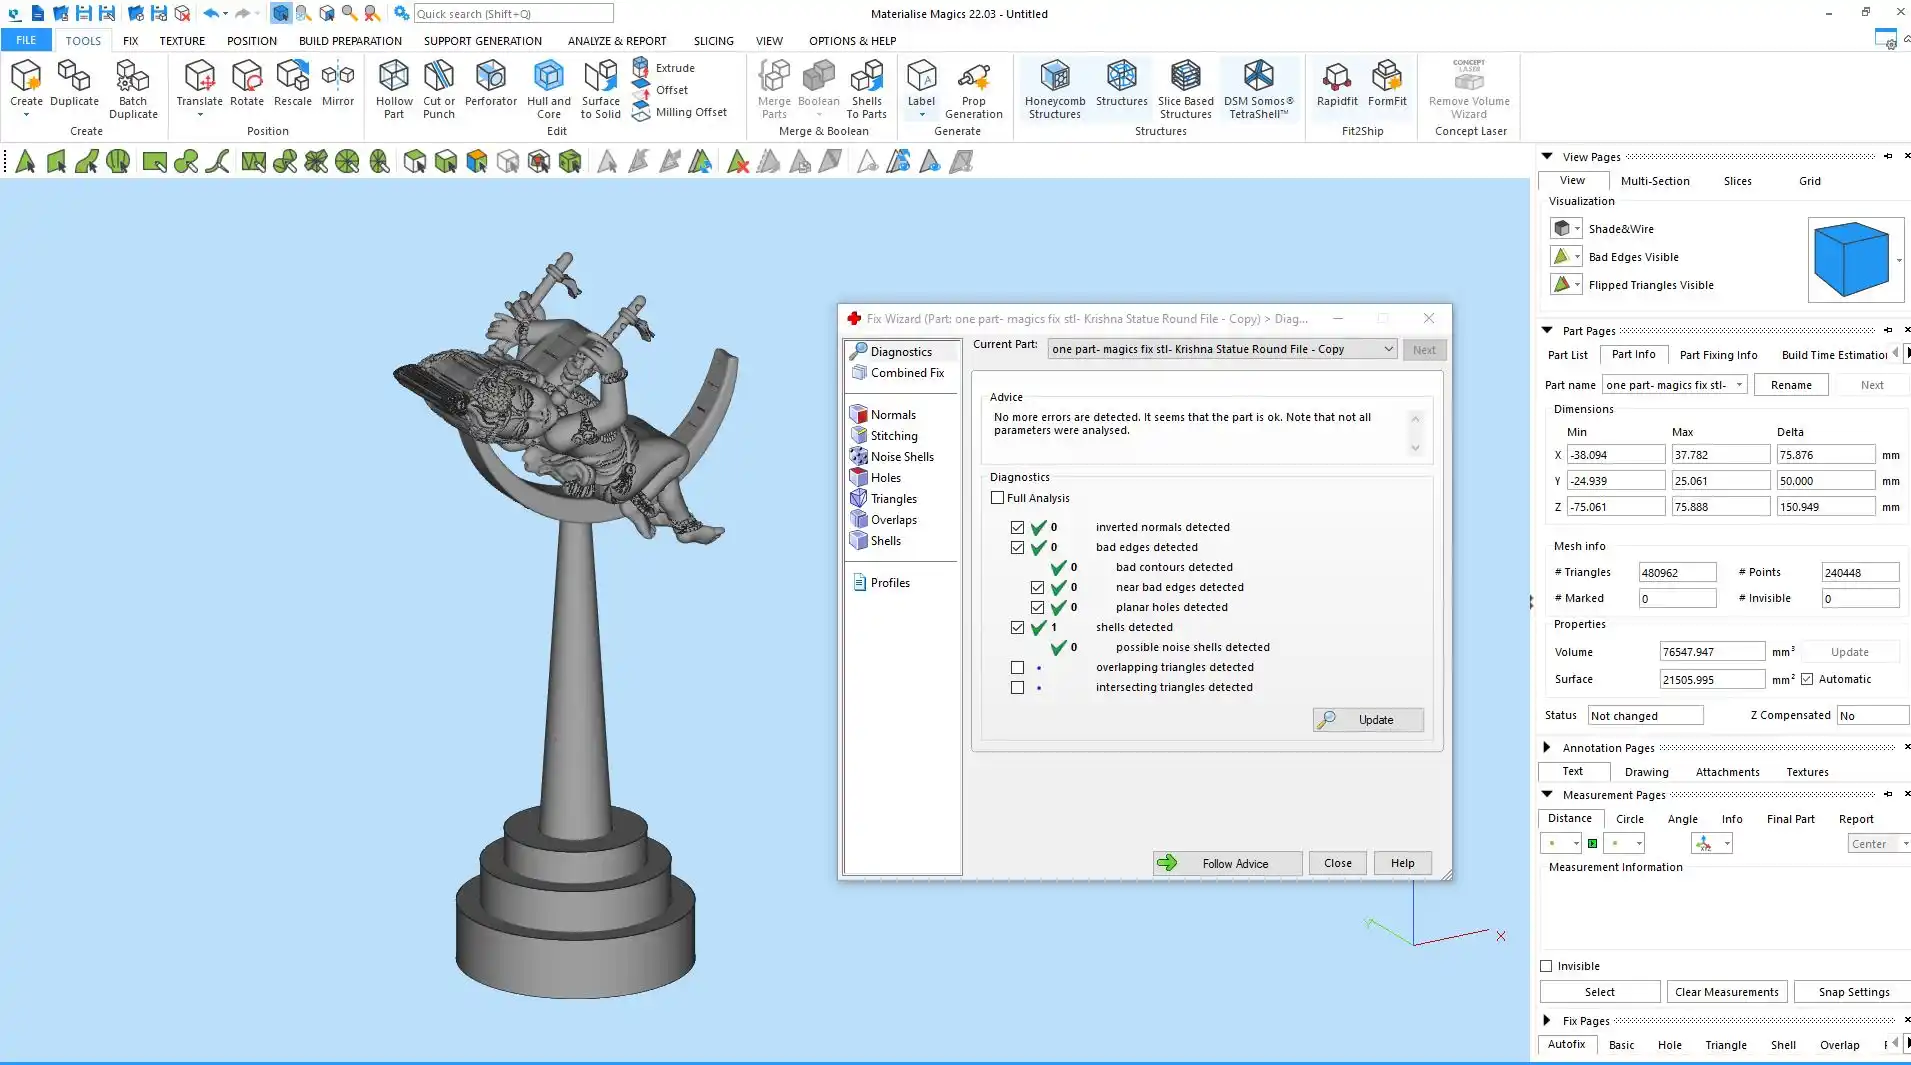Enable the Full Analysis checkbox
The image size is (1911, 1065).
[997, 498]
